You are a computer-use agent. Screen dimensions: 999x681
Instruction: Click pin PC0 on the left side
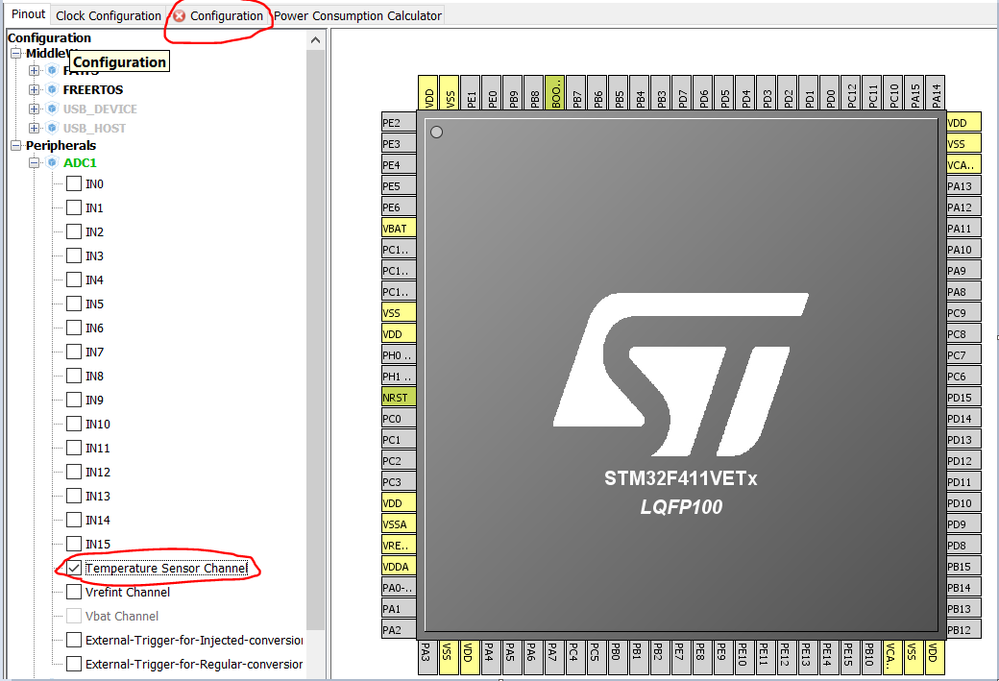tap(398, 419)
